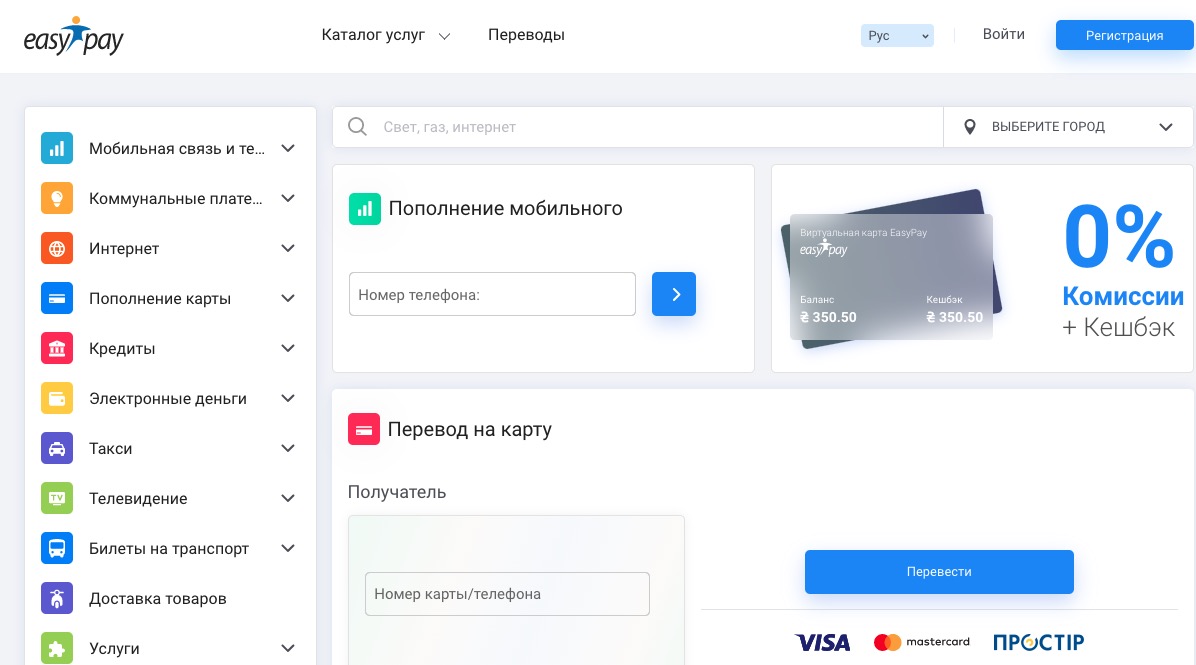The image size is (1196, 665).
Task: Open the ВЫБЕРИТЕ ГОРОД city dropdown
Action: coord(1068,127)
